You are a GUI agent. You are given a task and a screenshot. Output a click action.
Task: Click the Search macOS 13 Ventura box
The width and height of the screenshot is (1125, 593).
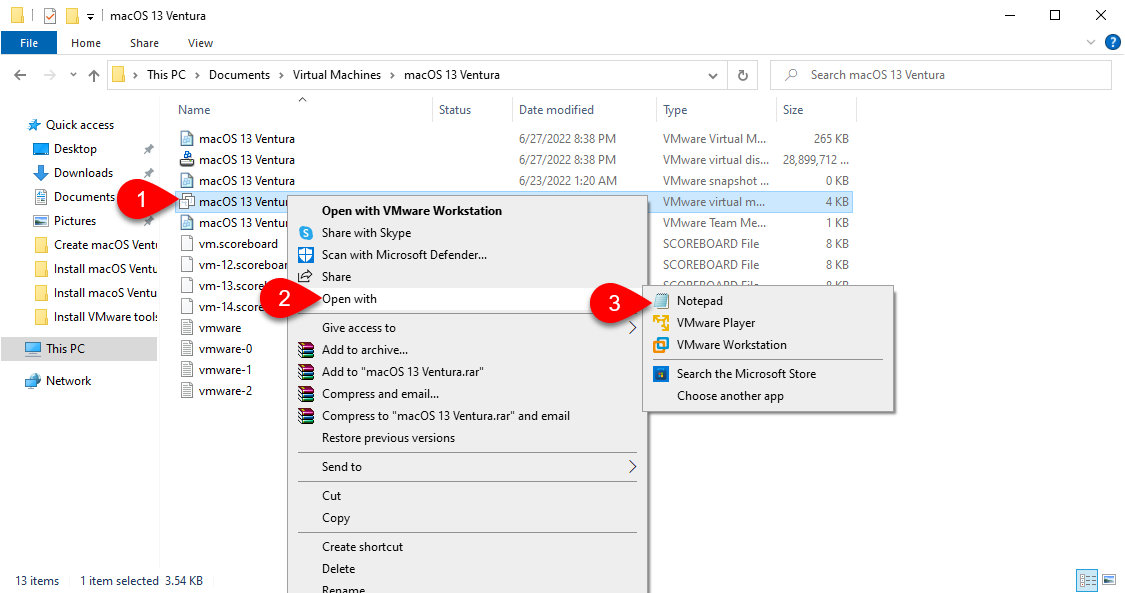(941, 75)
